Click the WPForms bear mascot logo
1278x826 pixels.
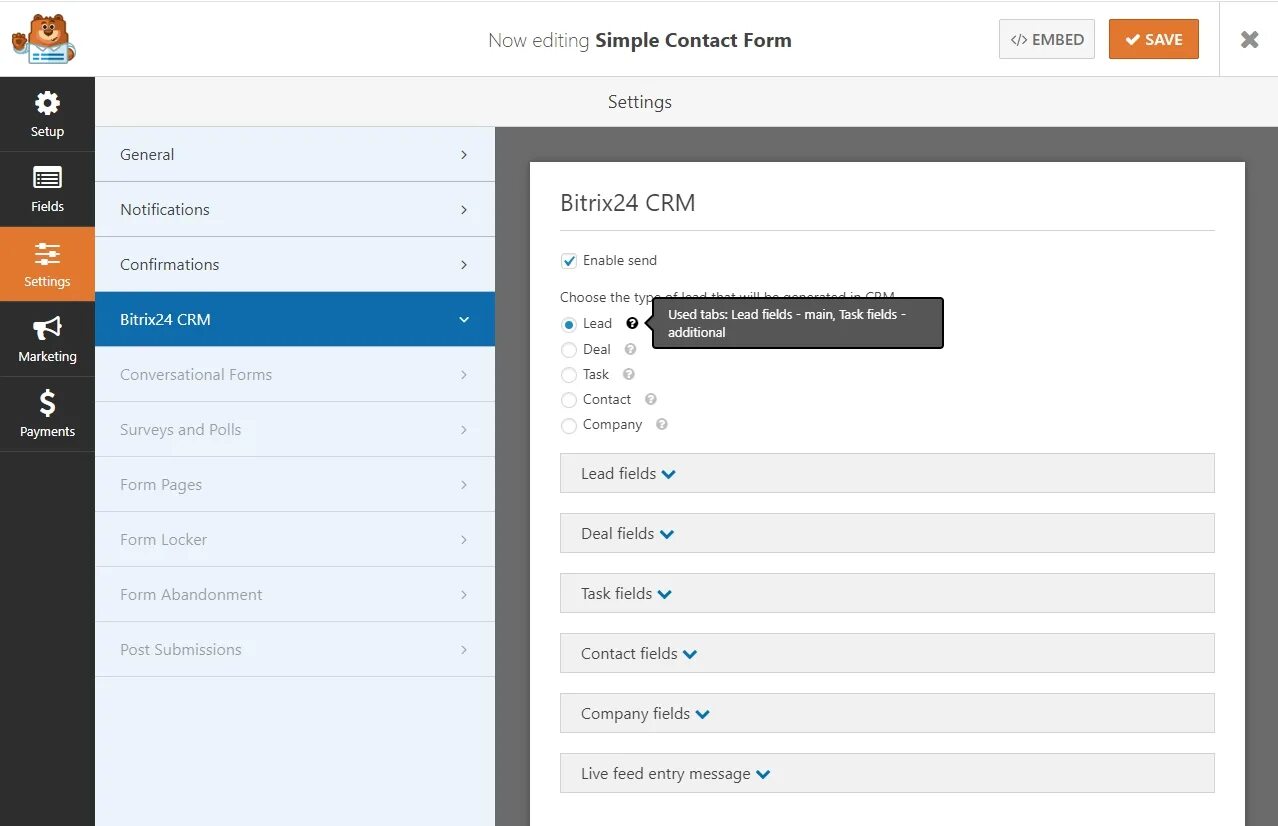pyautogui.click(x=43, y=39)
